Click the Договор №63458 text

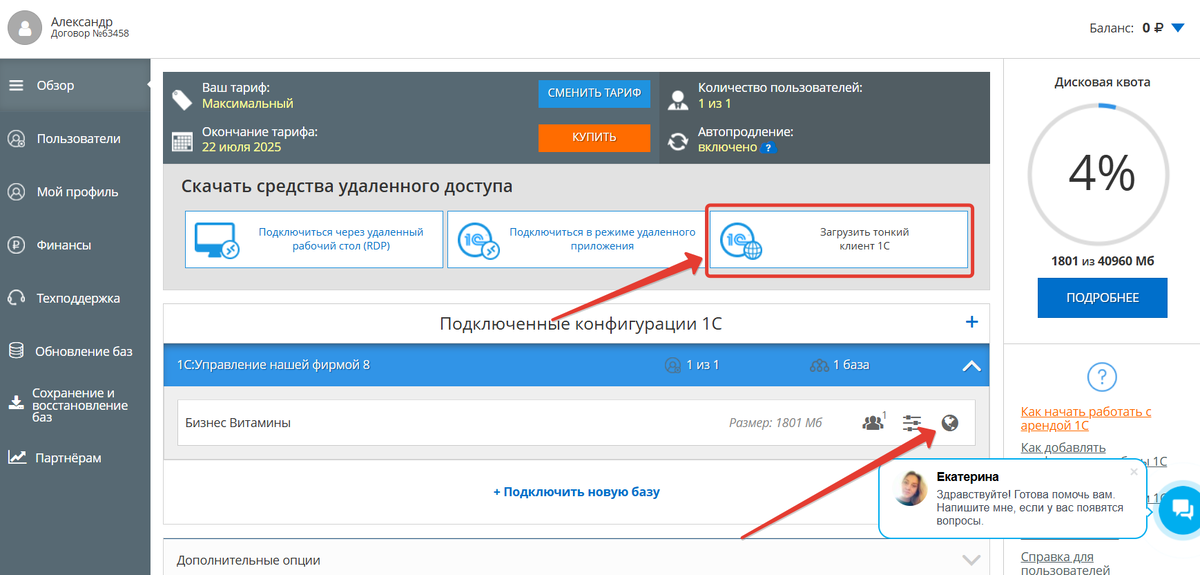(x=90, y=34)
